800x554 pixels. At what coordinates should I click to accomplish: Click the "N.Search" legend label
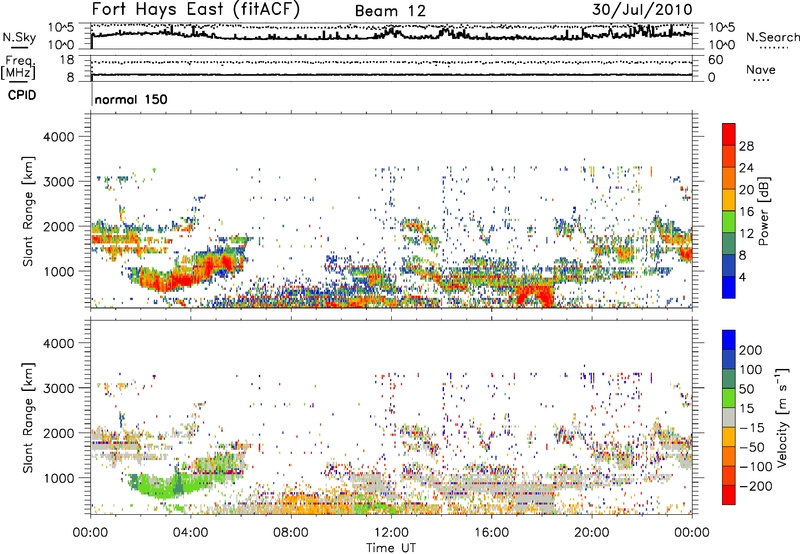[x=772, y=37]
